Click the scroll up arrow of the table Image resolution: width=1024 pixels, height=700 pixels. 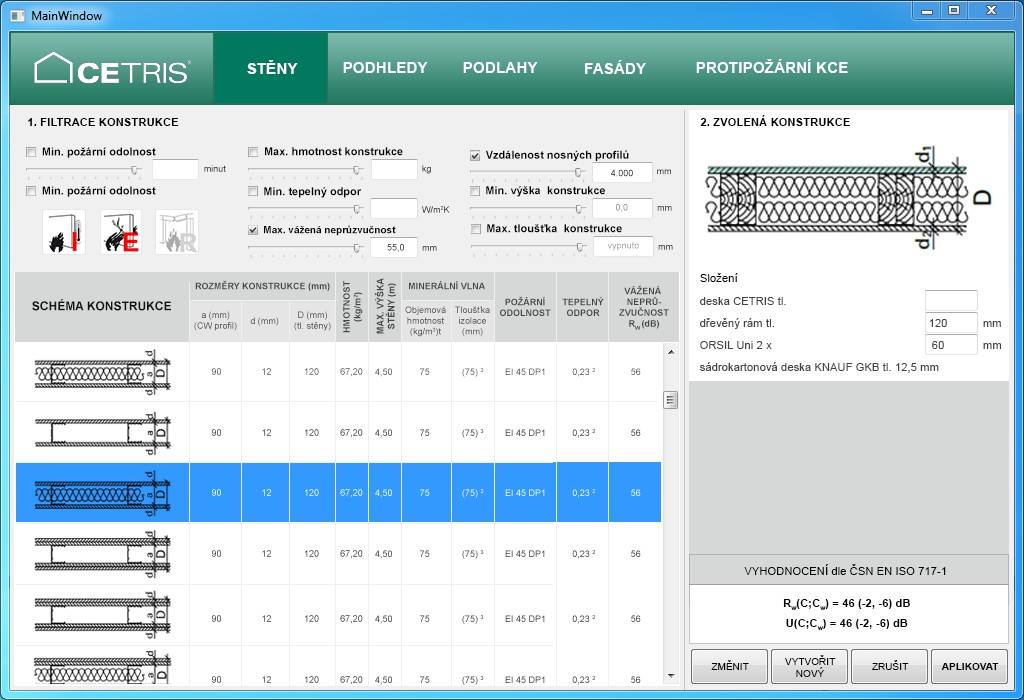pyautogui.click(x=670, y=352)
